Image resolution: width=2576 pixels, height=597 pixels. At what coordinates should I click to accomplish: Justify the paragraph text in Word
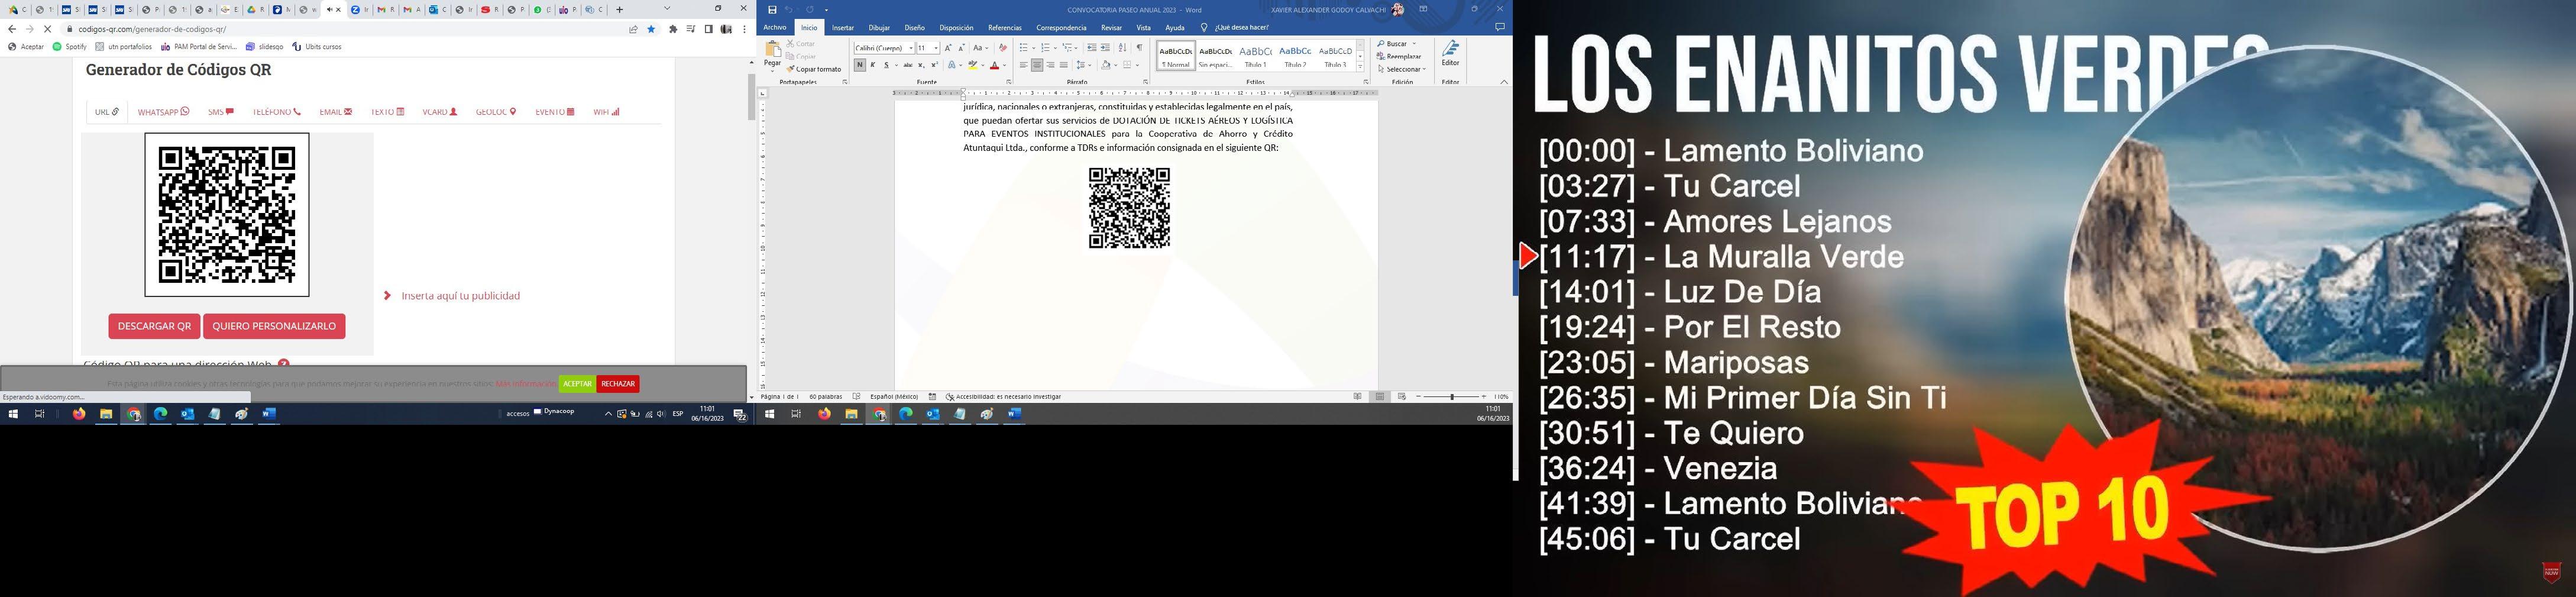pyautogui.click(x=1063, y=65)
